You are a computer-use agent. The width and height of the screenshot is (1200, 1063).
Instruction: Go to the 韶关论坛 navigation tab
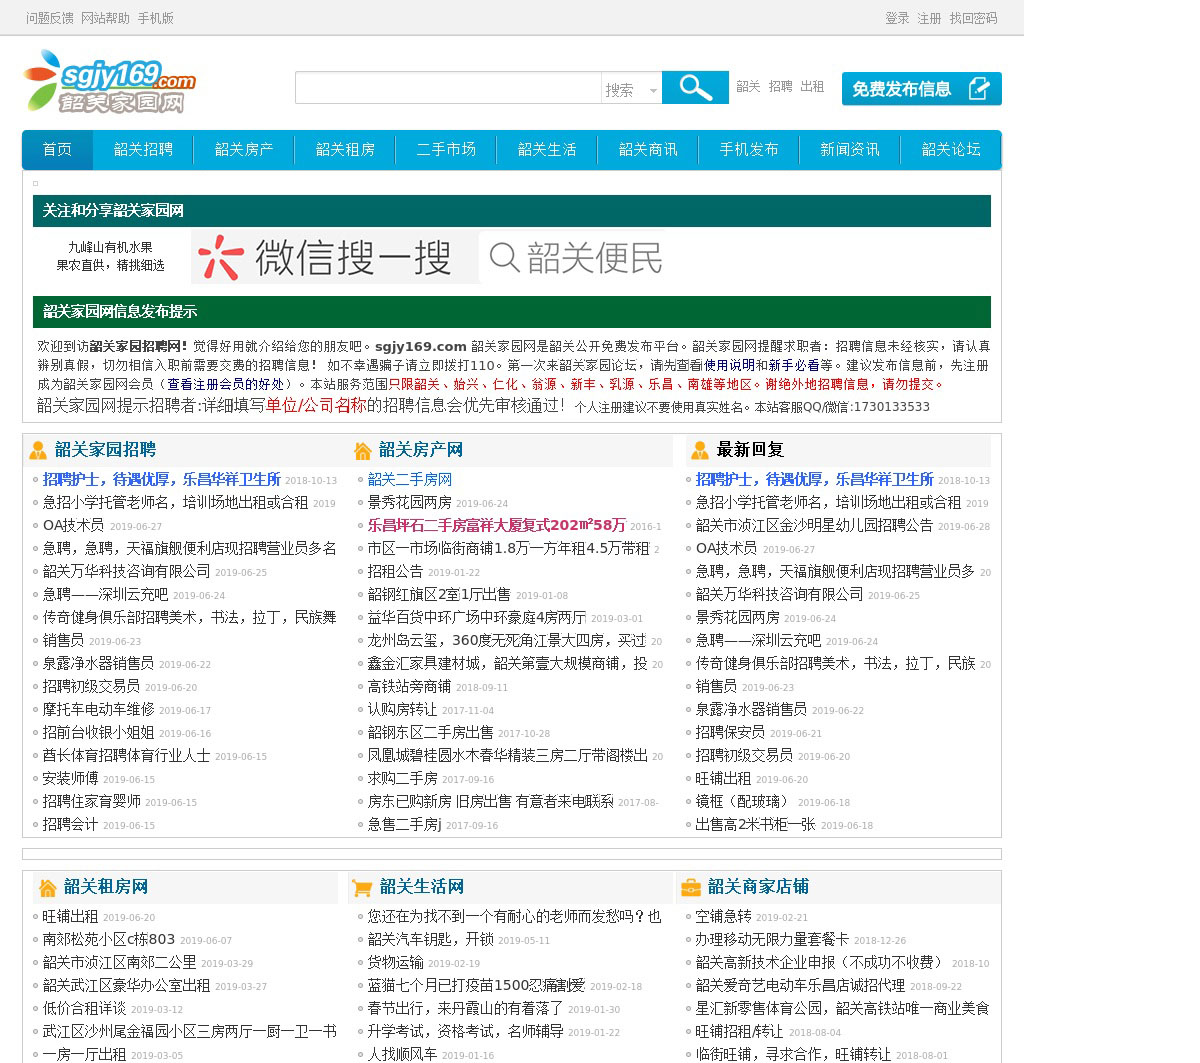coord(951,150)
